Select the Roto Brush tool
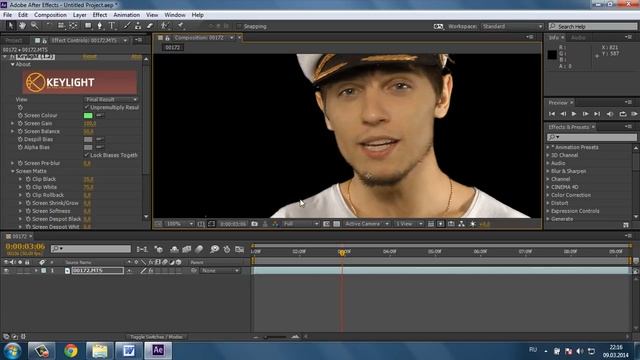Image resolution: width=640 pixels, height=360 pixels. 164,26
